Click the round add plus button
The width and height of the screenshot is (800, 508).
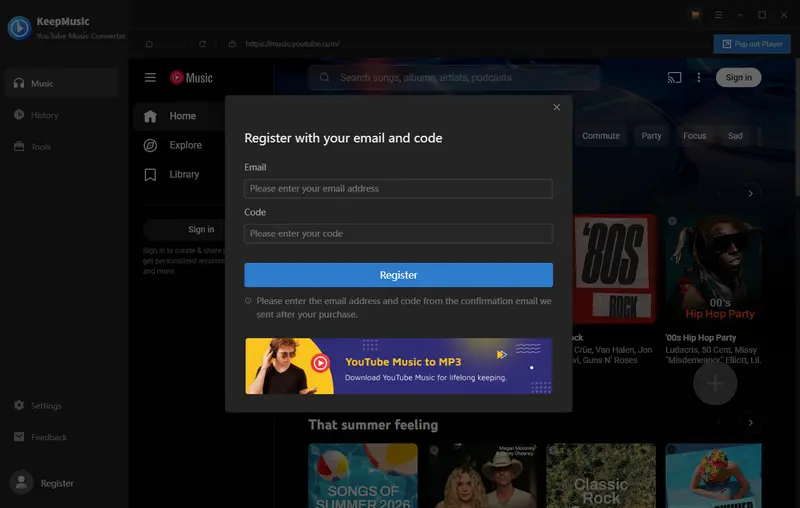(715, 383)
